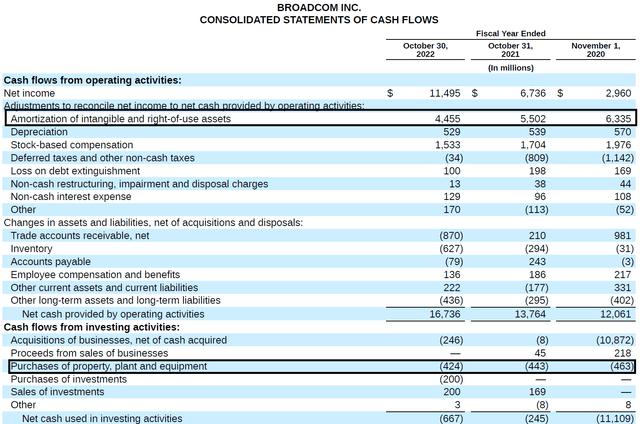This screenshot has height=424, width=640.
Task: Click the 'BROADCOM INC.' title text
Action: pos(319,7)
